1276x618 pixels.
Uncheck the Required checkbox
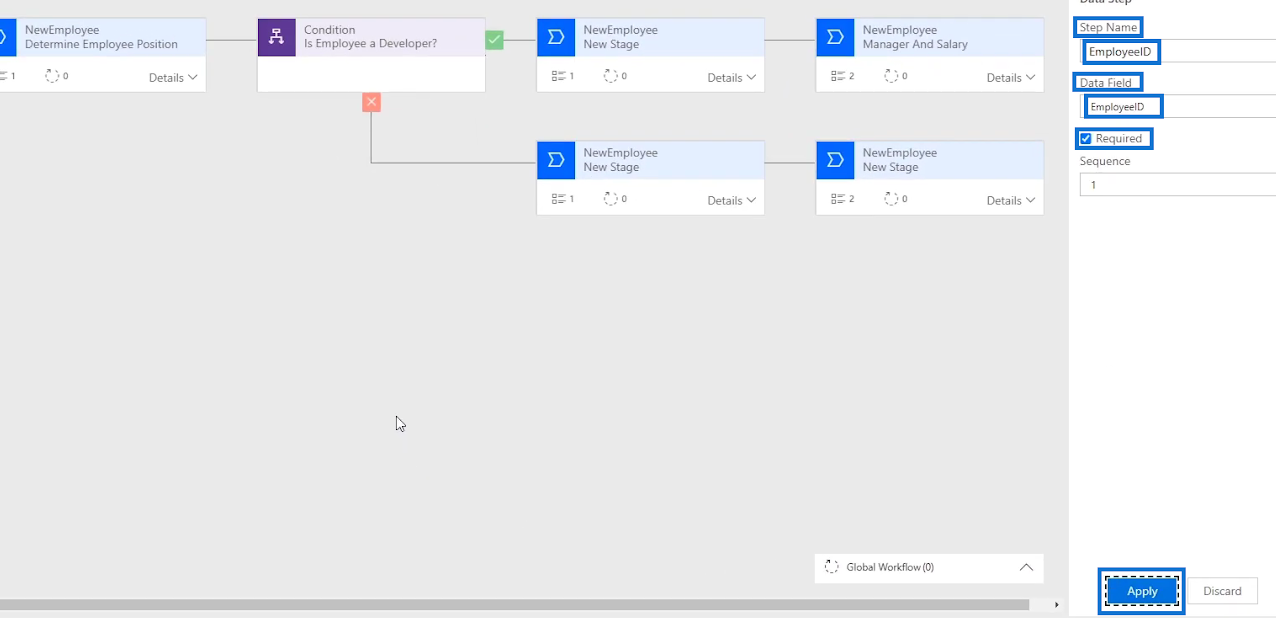click(1086, 139)
